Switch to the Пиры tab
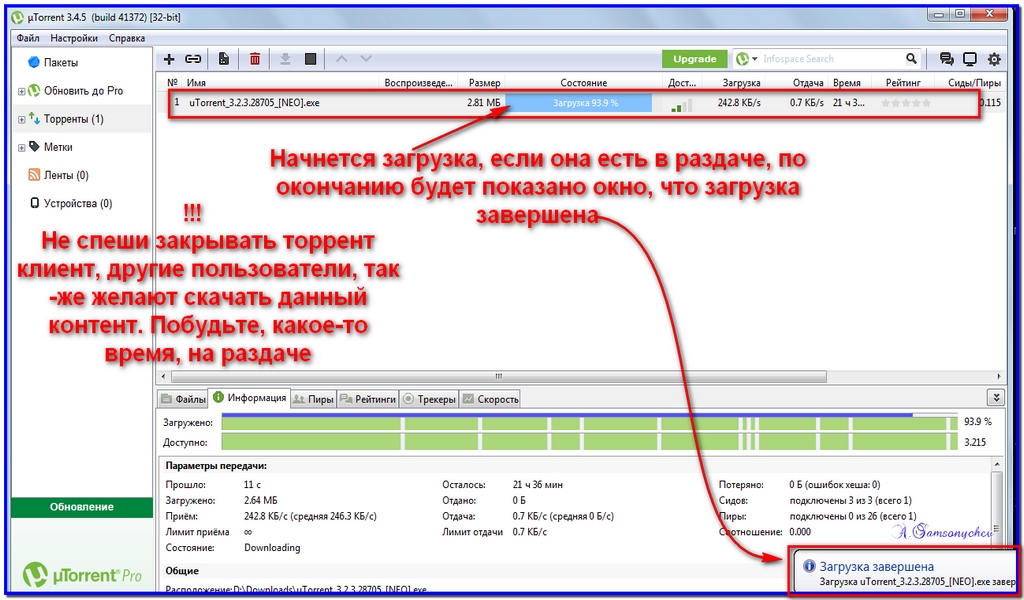The width and height of the screenshot is (1024, 600). 313,399
